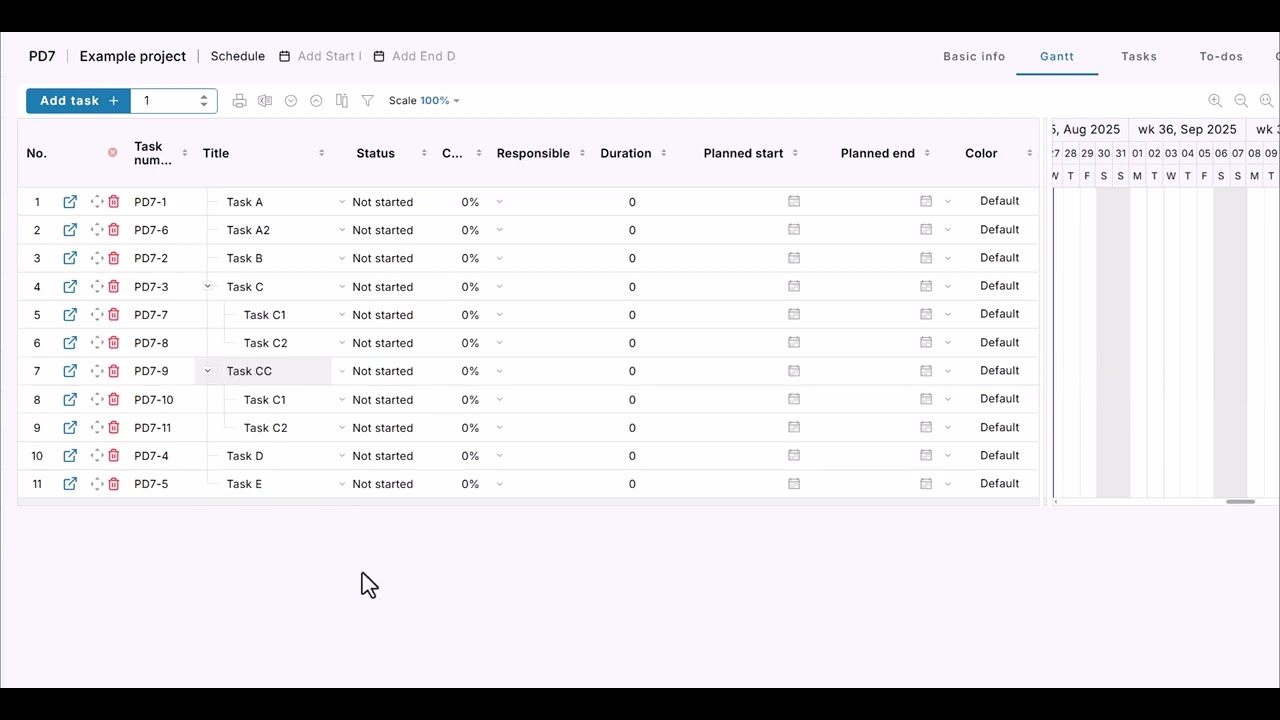Click the task count stepper arrows
Viewport: 1280px width, 720px height.
(x=204, y=101)
